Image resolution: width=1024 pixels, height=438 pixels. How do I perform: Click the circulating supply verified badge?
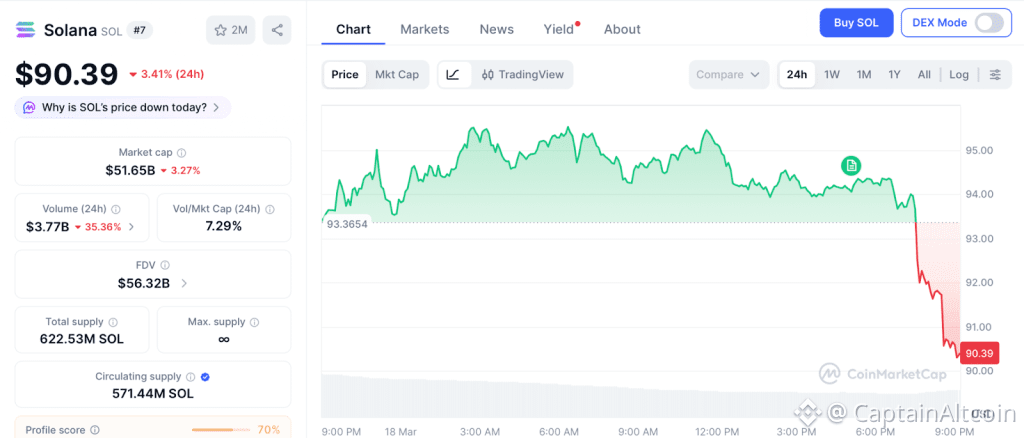(205, 376)
